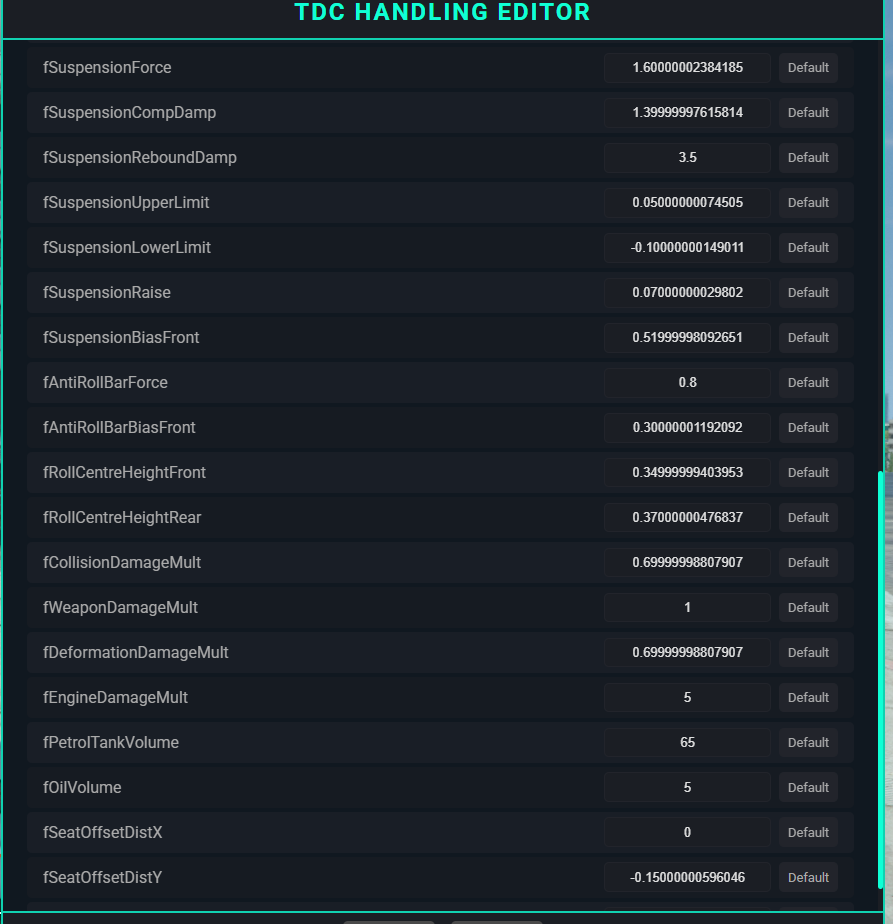Click the fSeatOffsetDistY input field
Viewport: 893px width, 924px height.
click(x=687, y=878)
